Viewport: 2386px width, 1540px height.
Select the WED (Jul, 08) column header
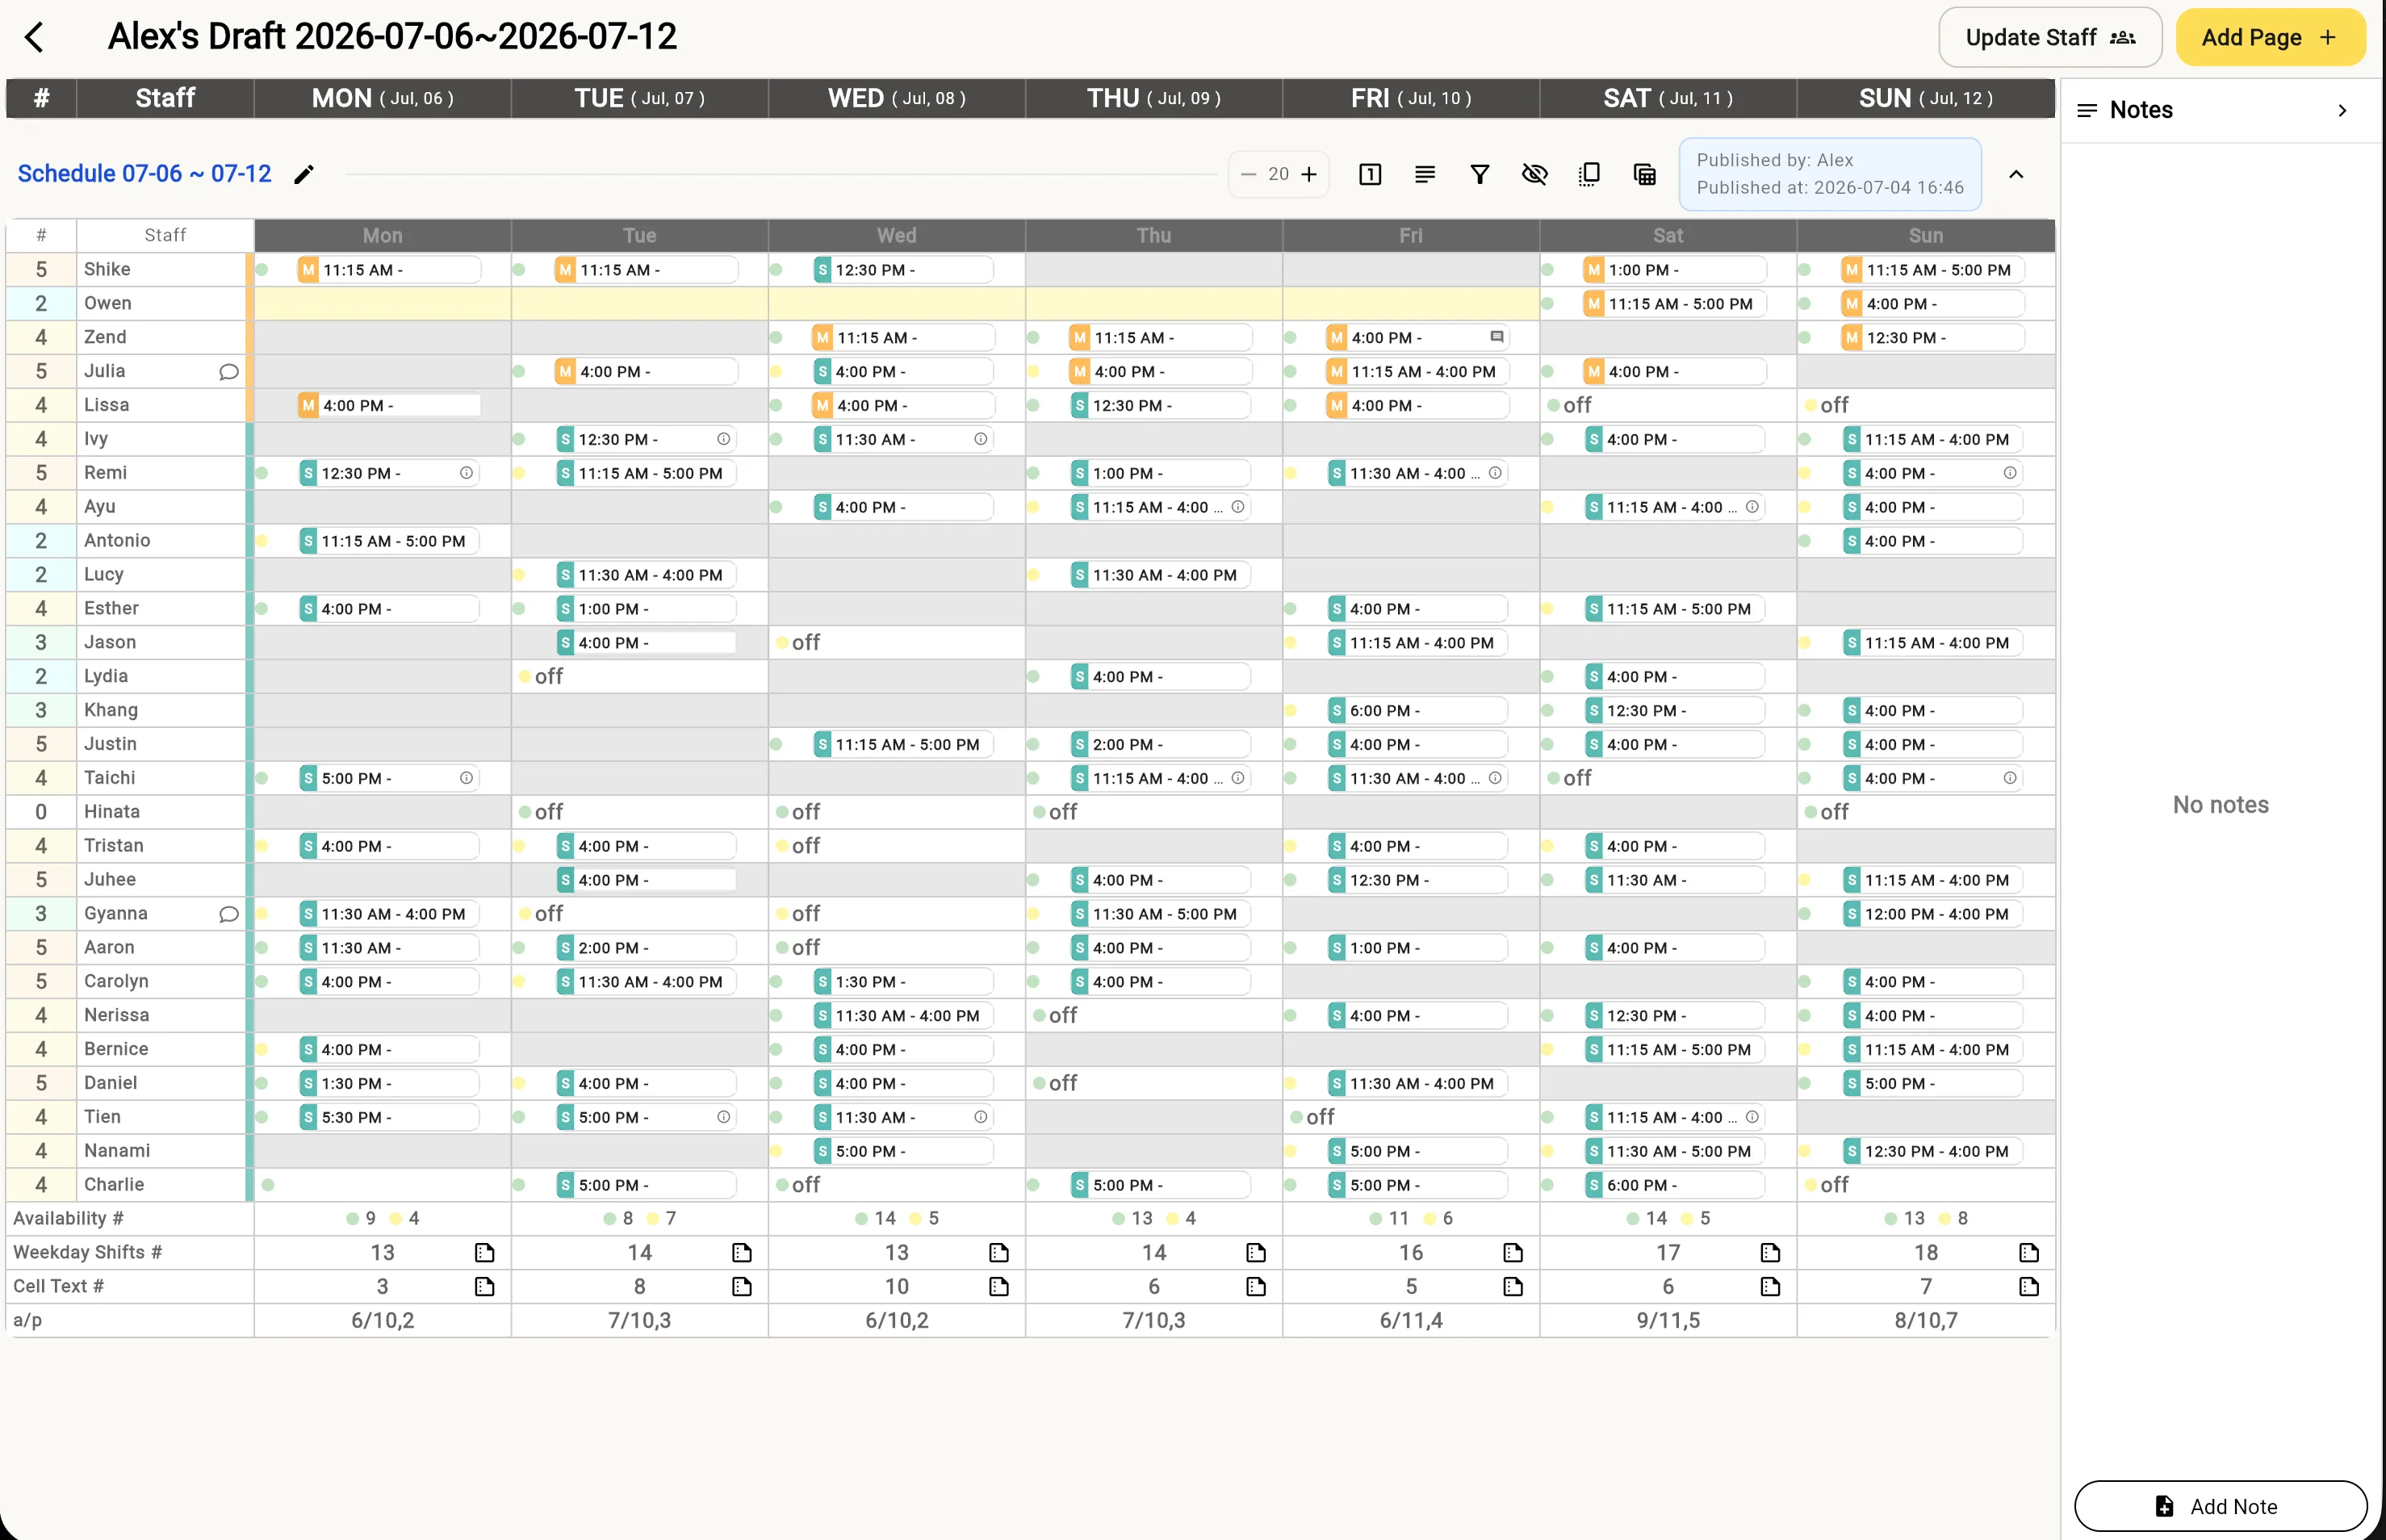[x=897, y=99]
